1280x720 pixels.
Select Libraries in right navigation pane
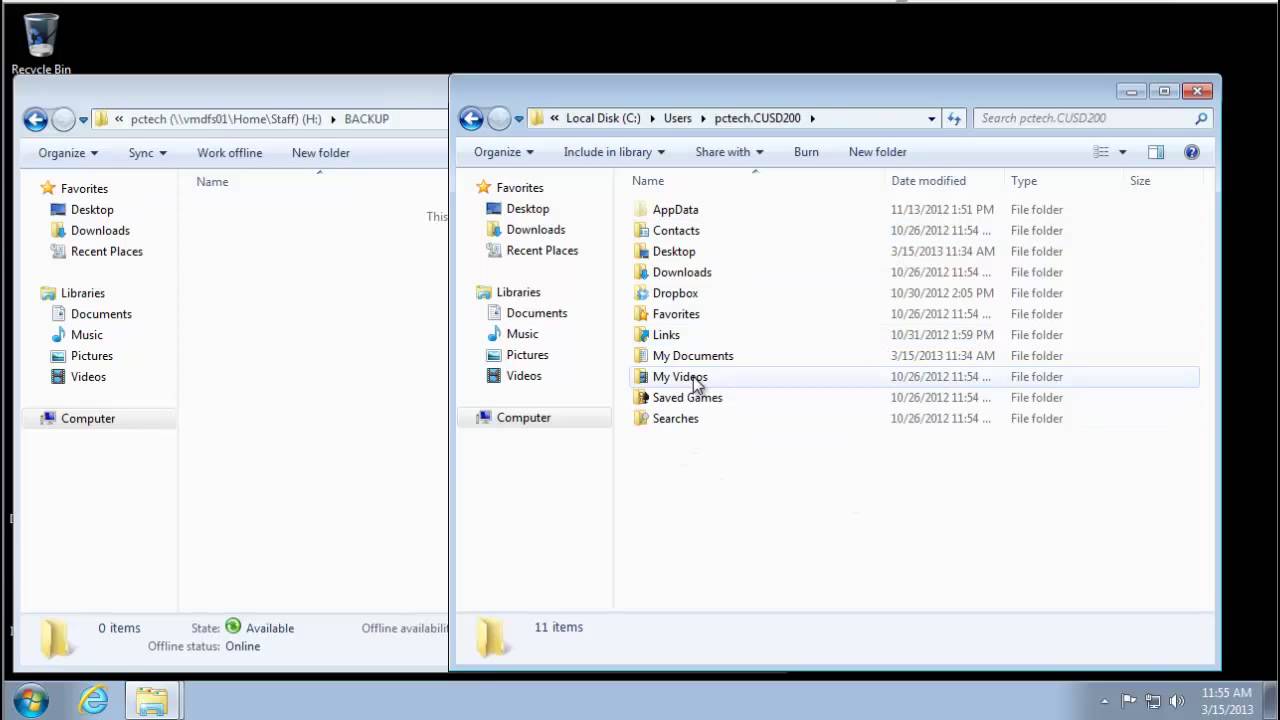(518, 293)
